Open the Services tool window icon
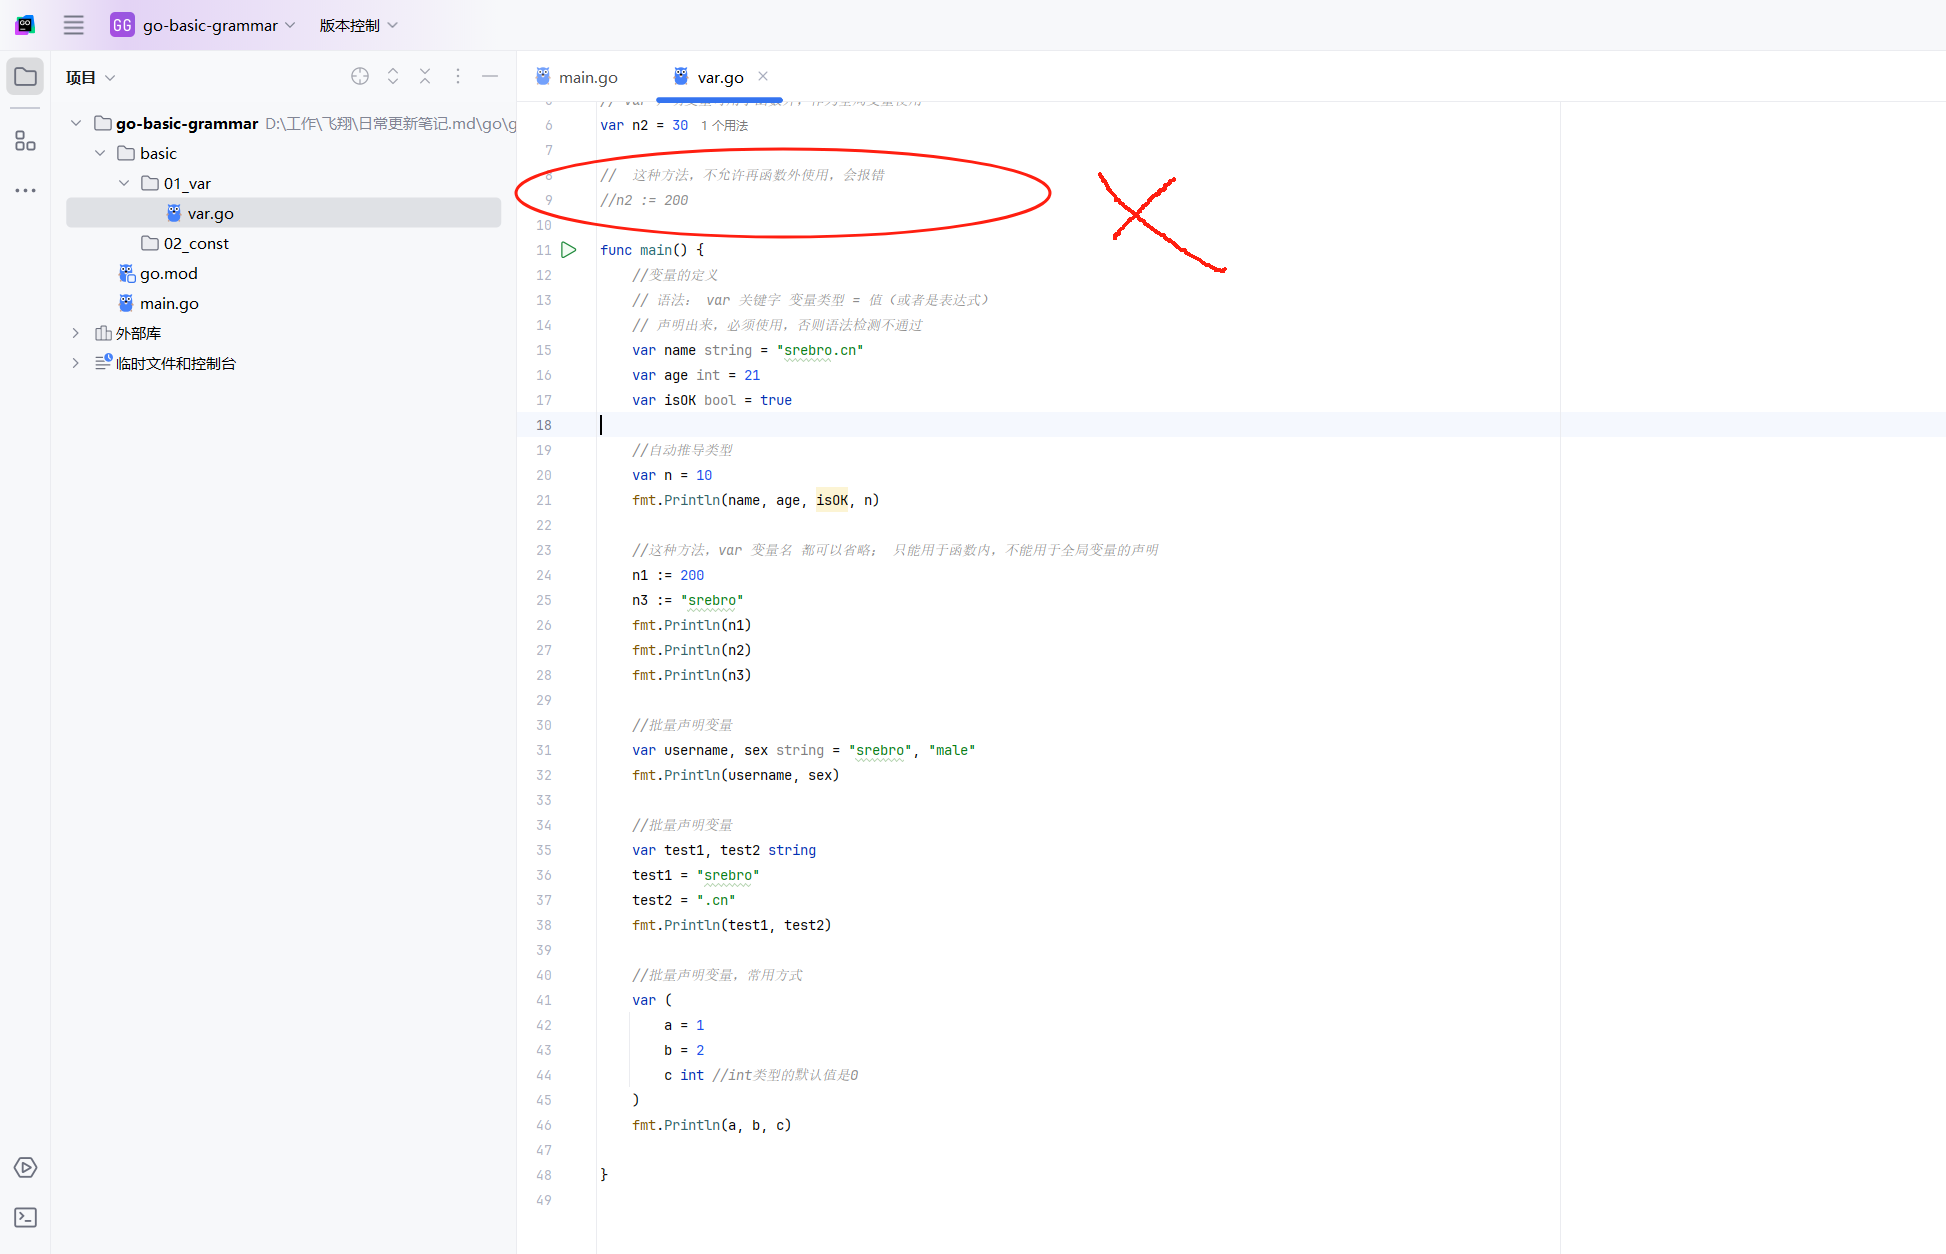This screenshot has height=1254, width=1946. [x=25, y=1168]
